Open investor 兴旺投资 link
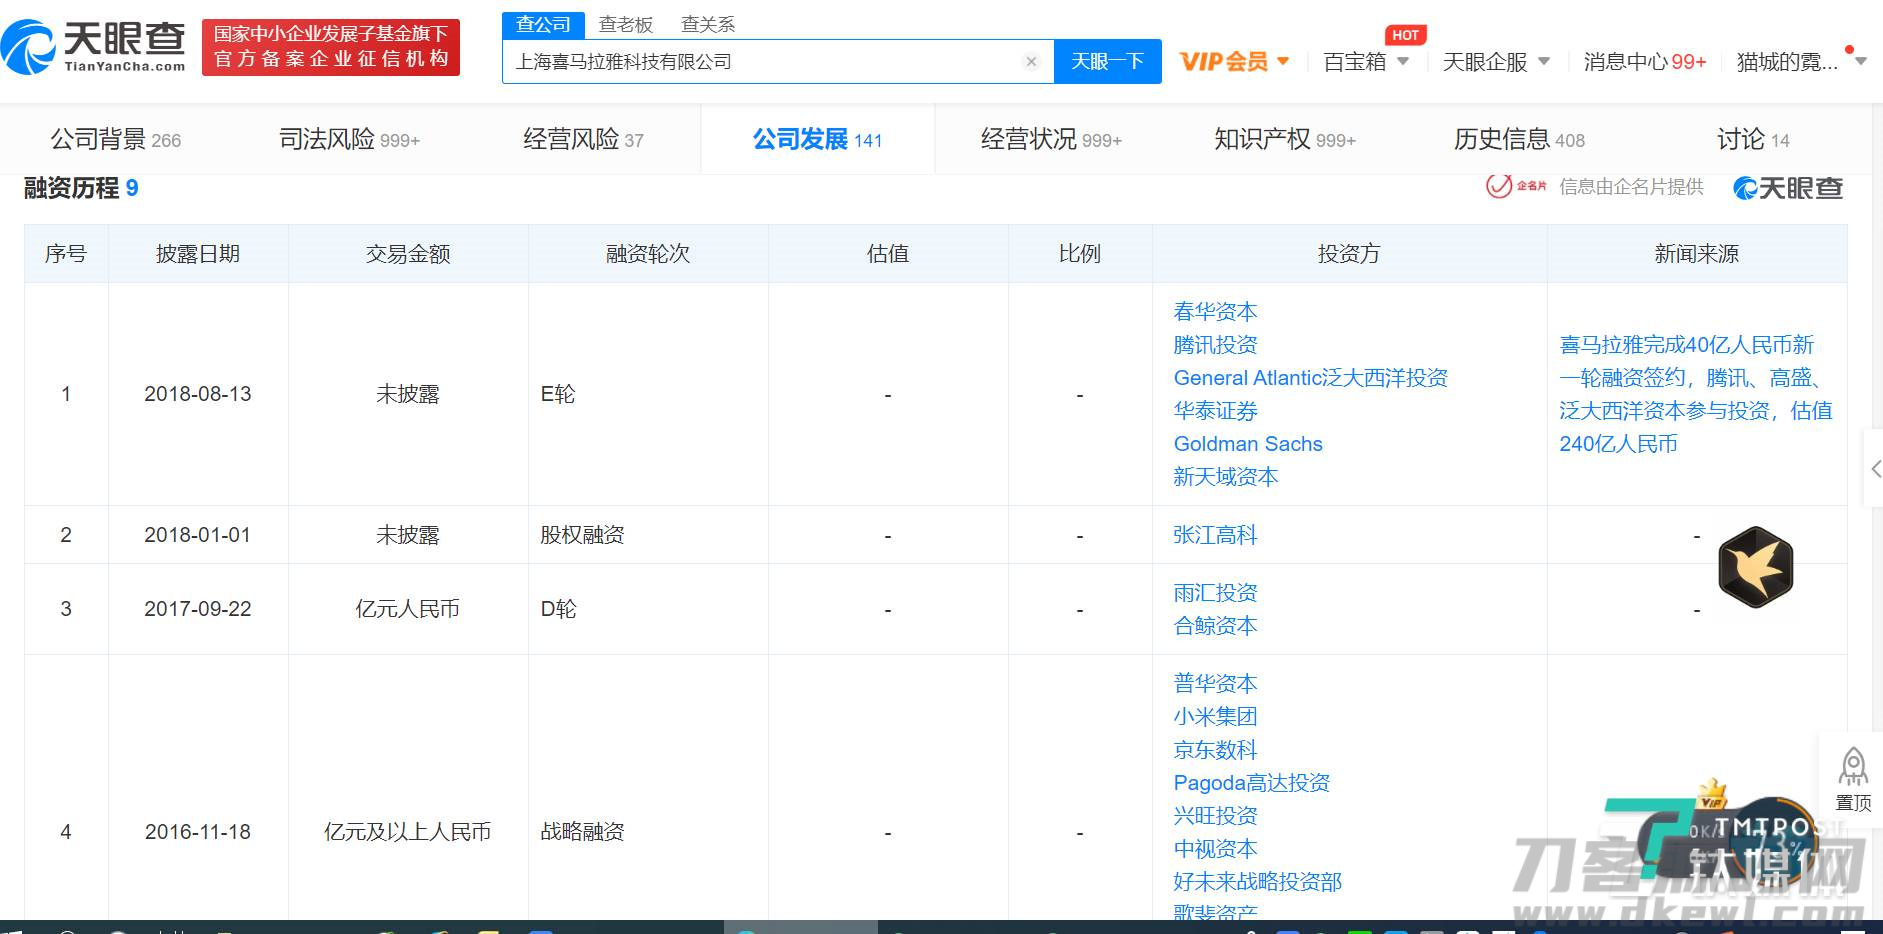Screen dimensions: 1883x934 pos(1215,815)
